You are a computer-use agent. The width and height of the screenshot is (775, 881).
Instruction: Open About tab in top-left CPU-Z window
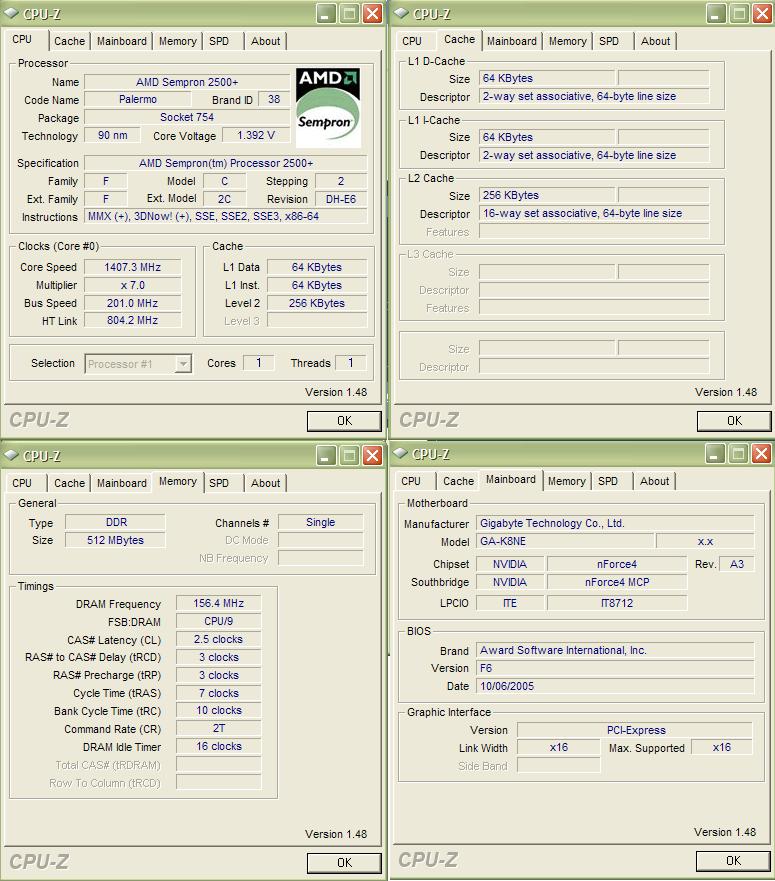tap(265, 41)
